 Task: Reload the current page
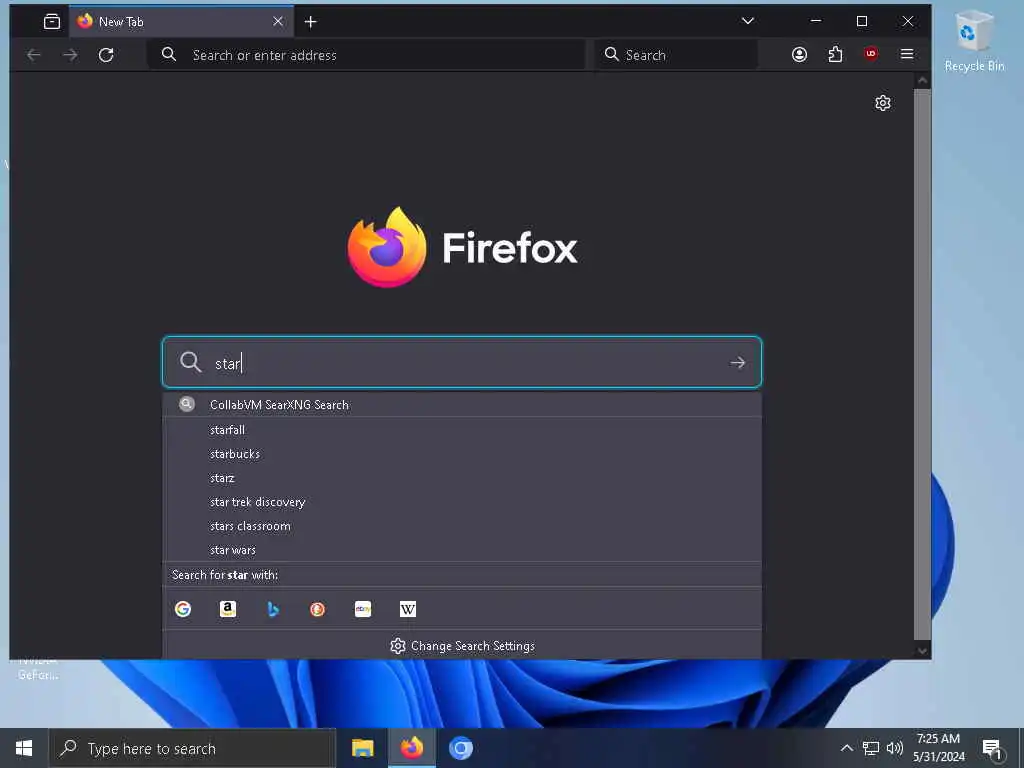[x=106, y=55]
